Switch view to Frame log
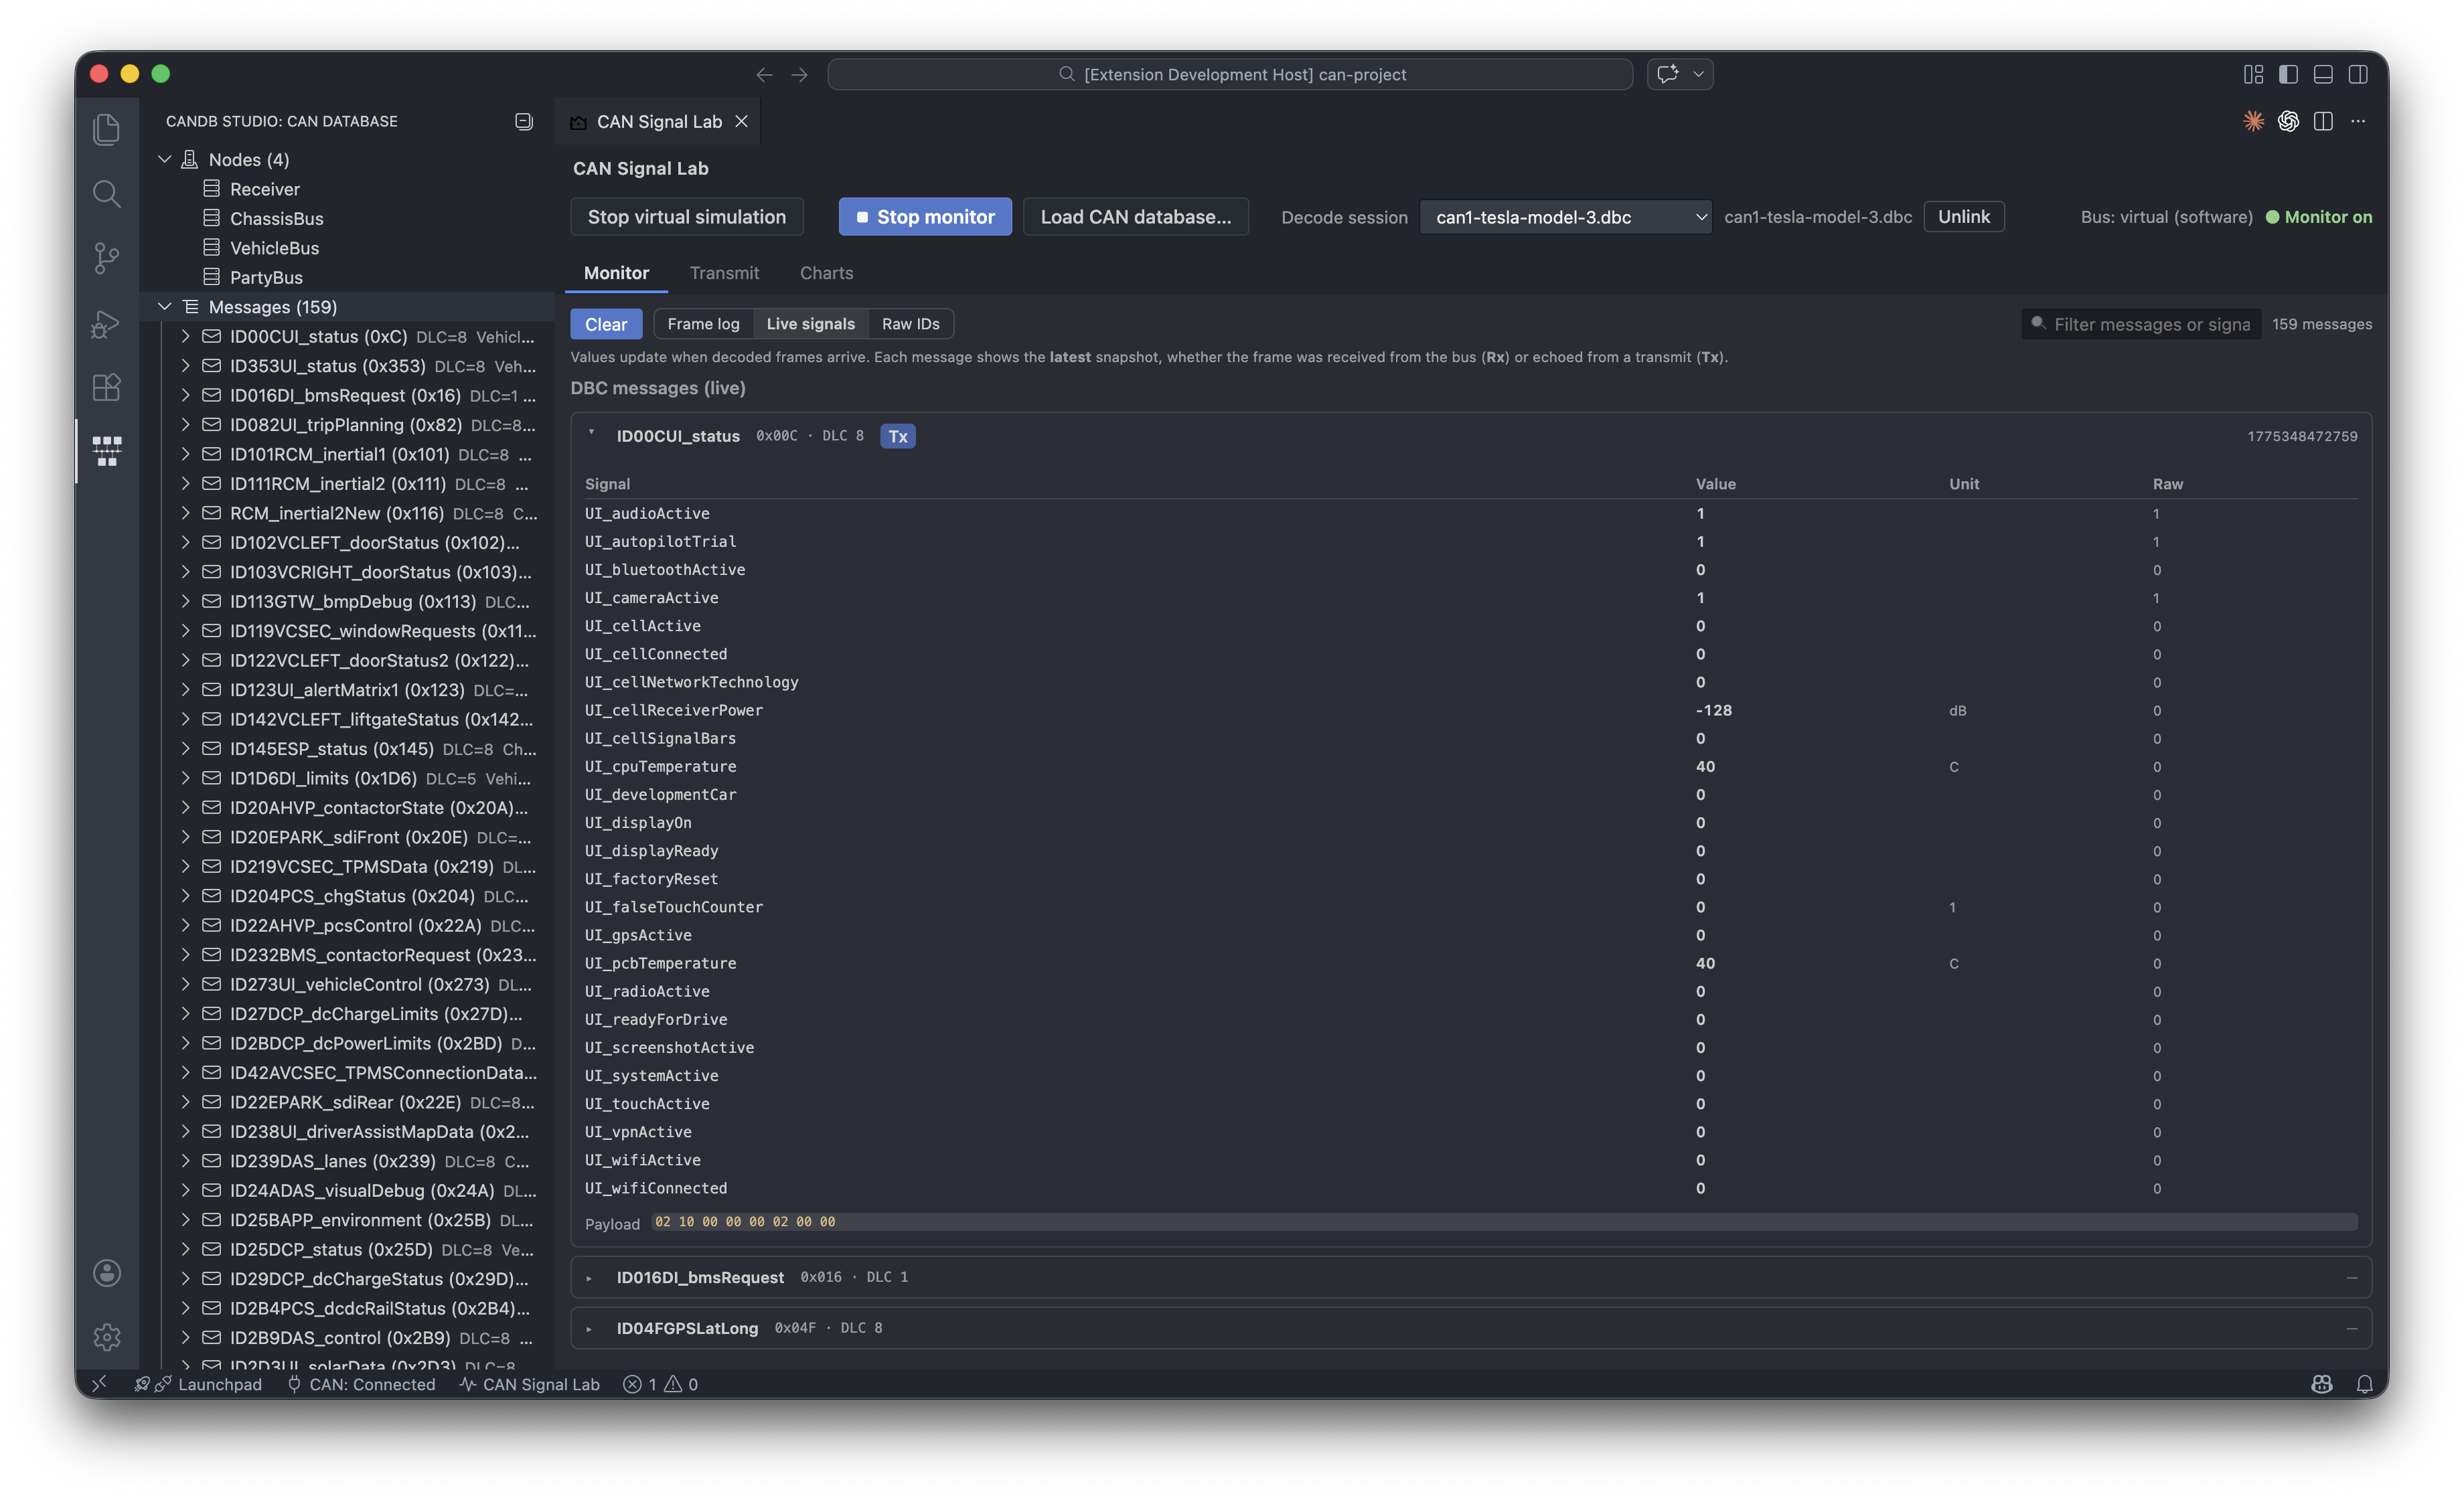The height and width of the screenshot is (1498, 2464). pos(703,324)
